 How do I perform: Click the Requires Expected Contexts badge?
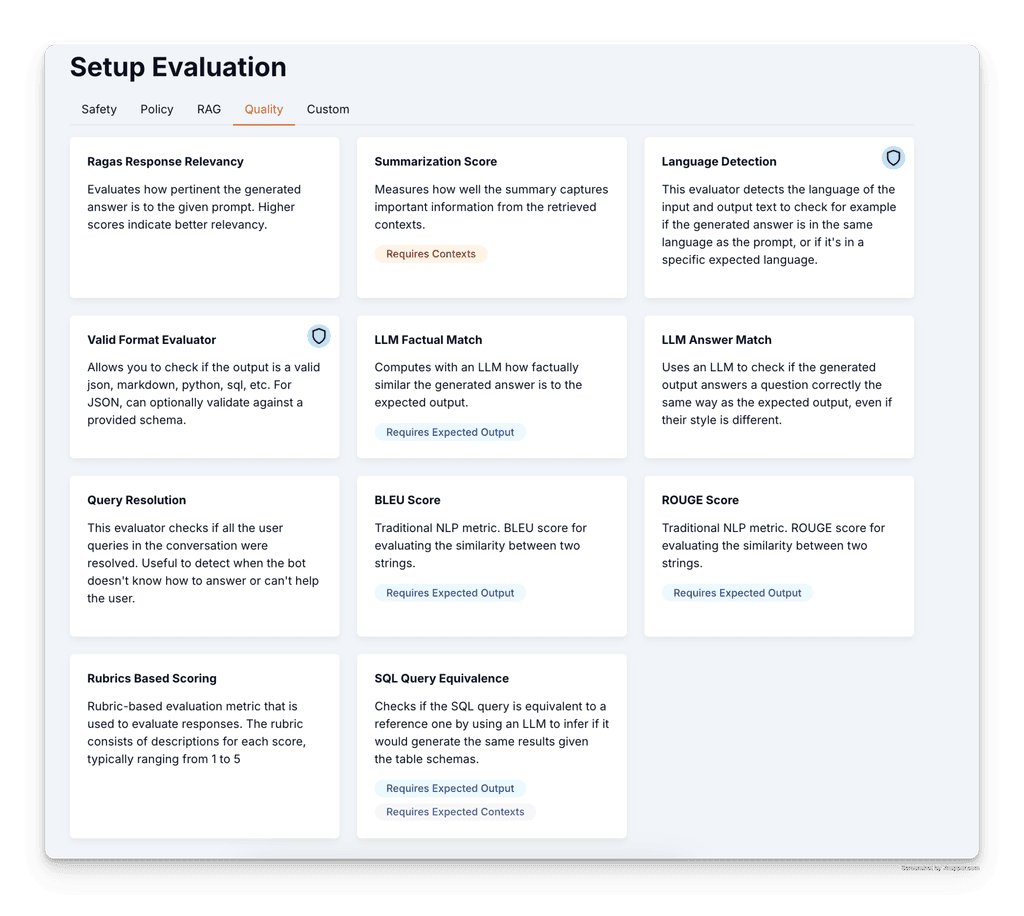[x=455, y=812]
